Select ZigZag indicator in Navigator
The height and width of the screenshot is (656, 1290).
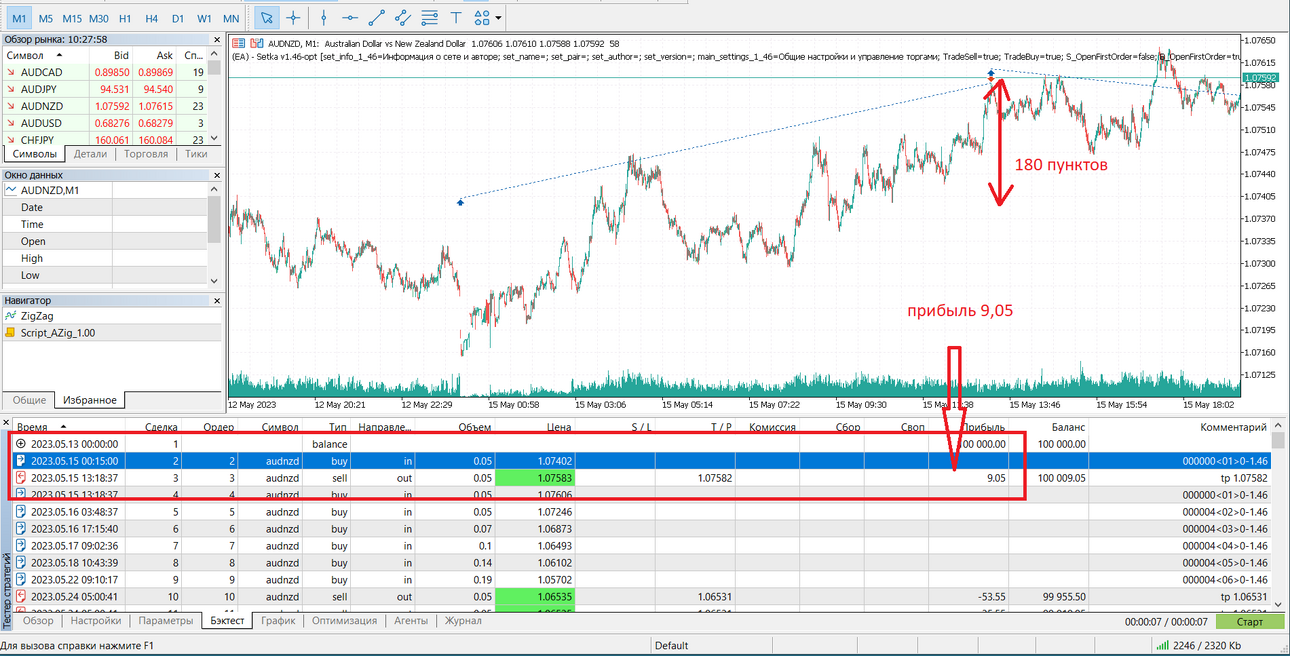(37, 316)
